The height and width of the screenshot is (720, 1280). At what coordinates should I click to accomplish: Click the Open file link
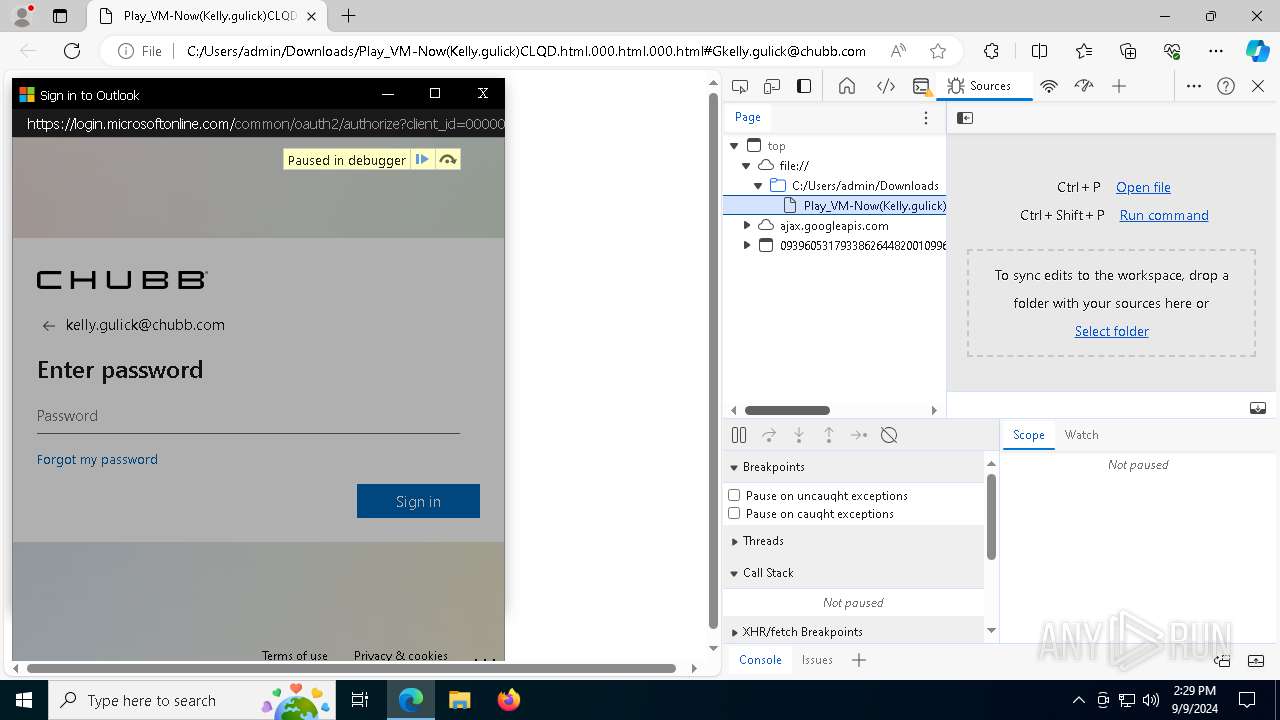pyautogui.click(x=1143, y=187)
